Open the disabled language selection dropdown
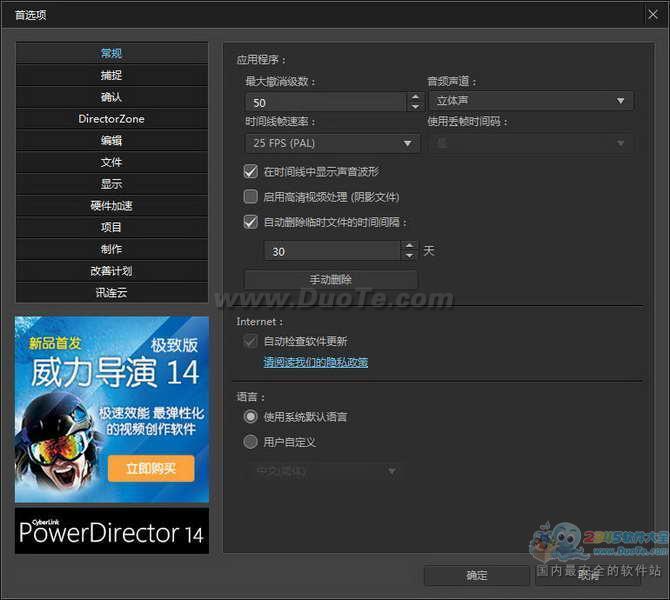Screen dimensions: 670x600 (326, 471)
